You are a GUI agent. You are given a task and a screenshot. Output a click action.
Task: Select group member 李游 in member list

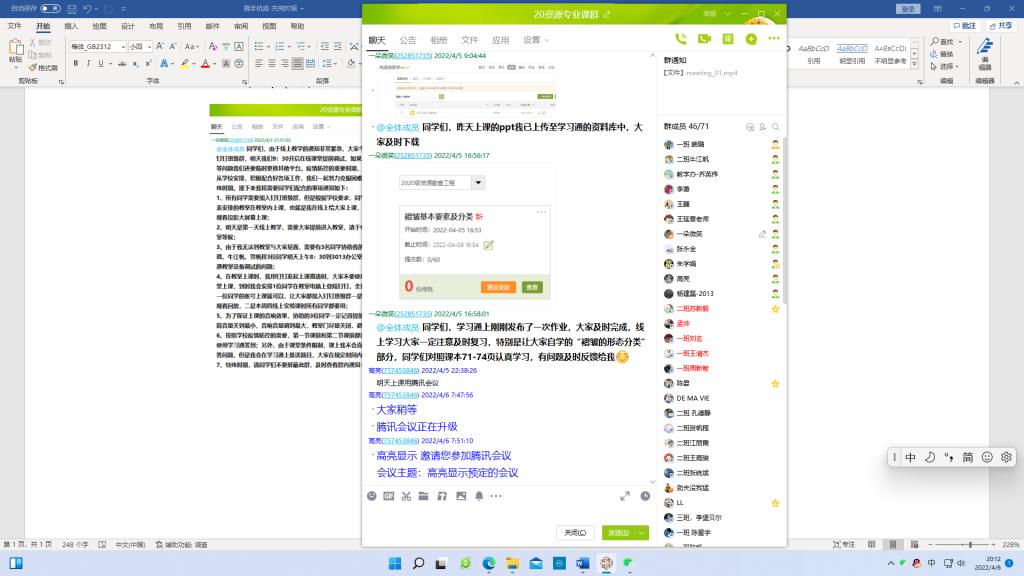tap(684, 188)
